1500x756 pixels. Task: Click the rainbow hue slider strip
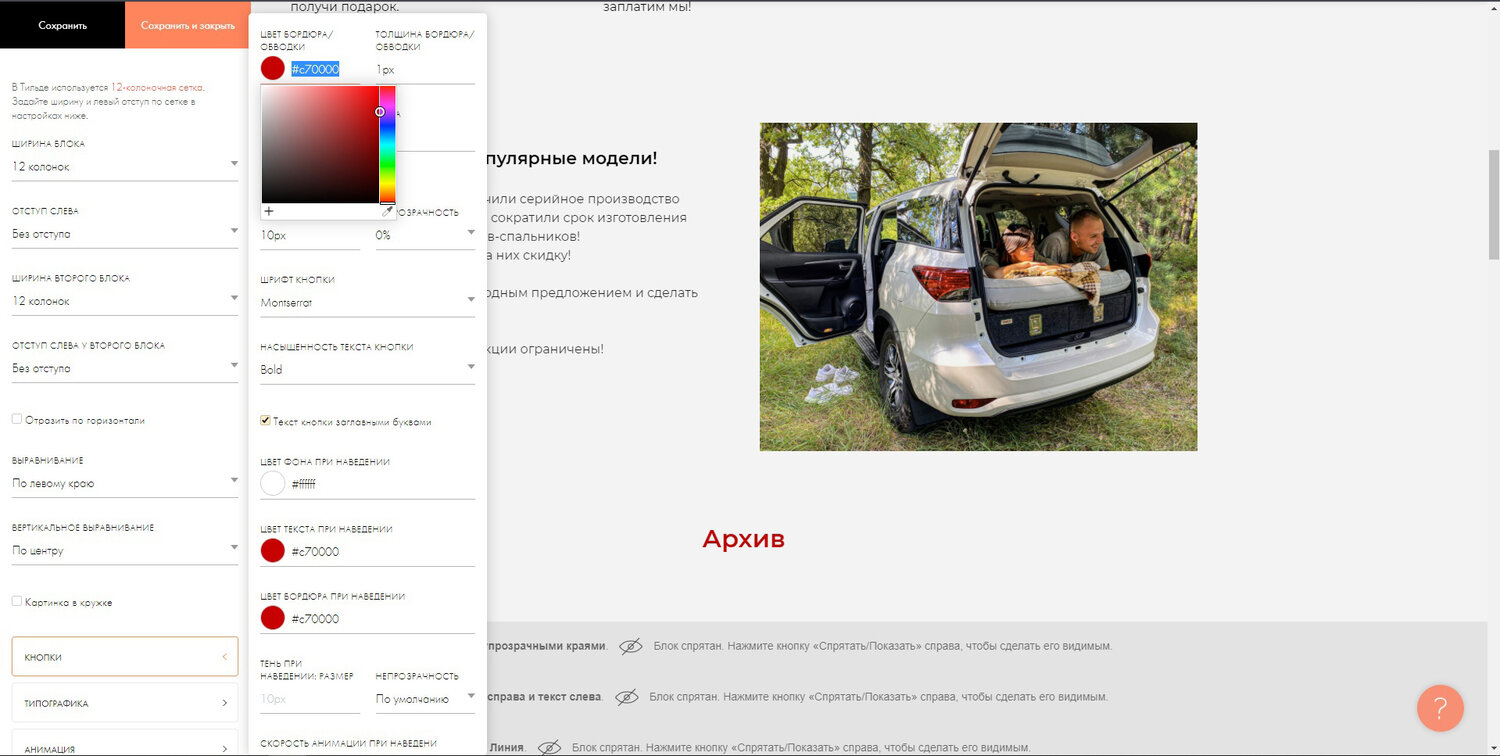[x=387, y=145]
